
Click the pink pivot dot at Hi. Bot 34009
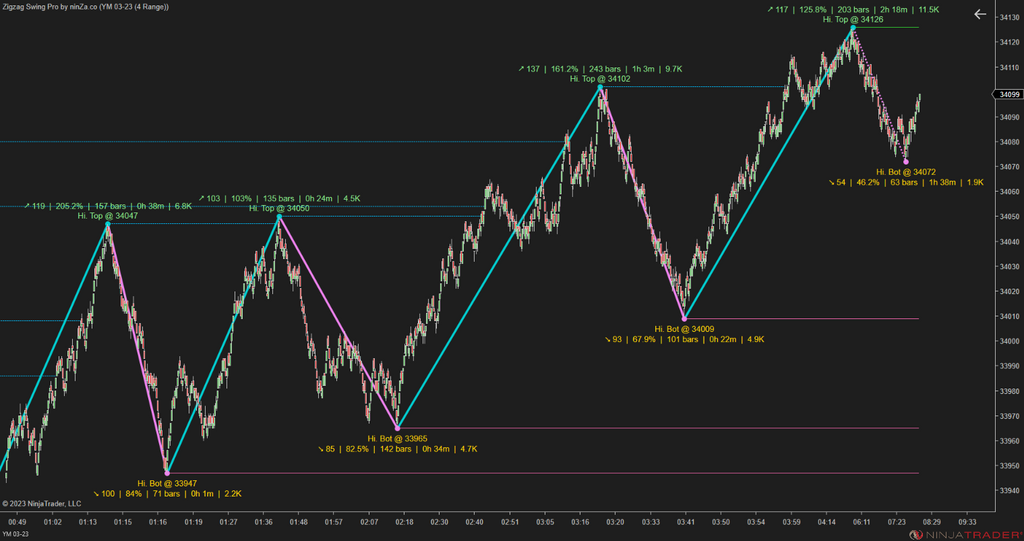pyautogui.click(x=684, y=319)
